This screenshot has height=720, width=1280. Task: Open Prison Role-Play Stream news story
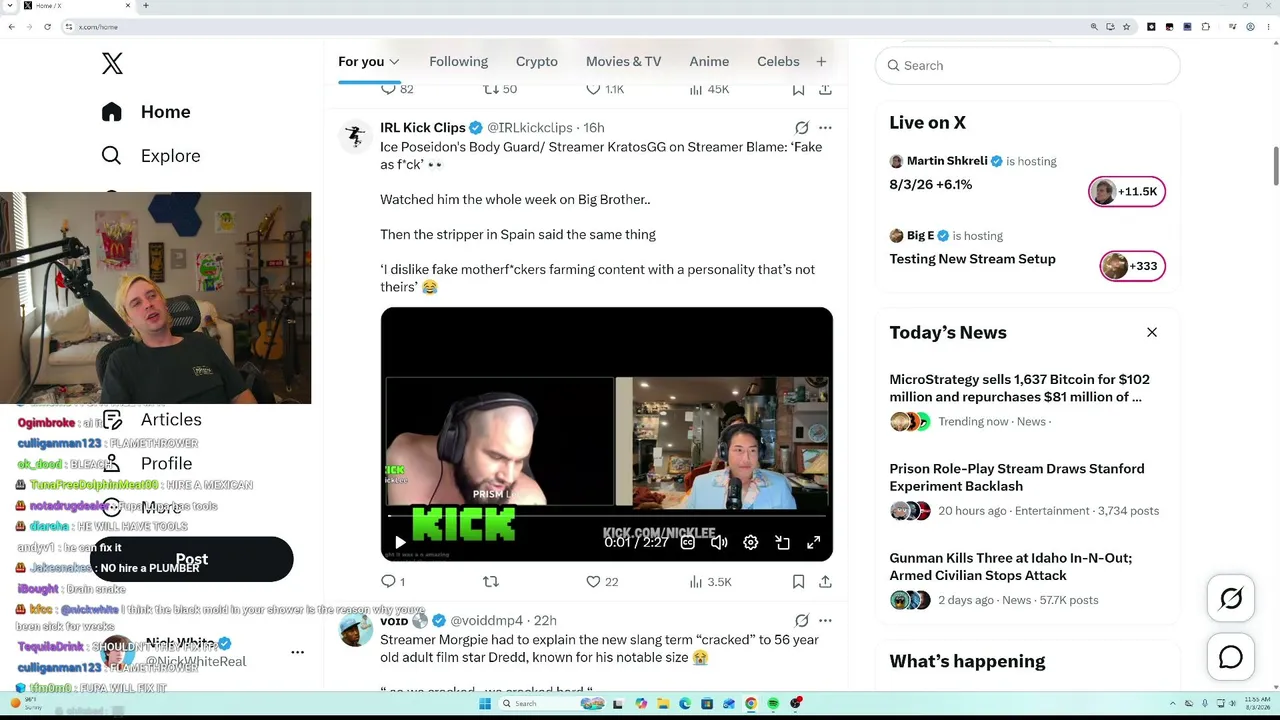coord(1017,477)
